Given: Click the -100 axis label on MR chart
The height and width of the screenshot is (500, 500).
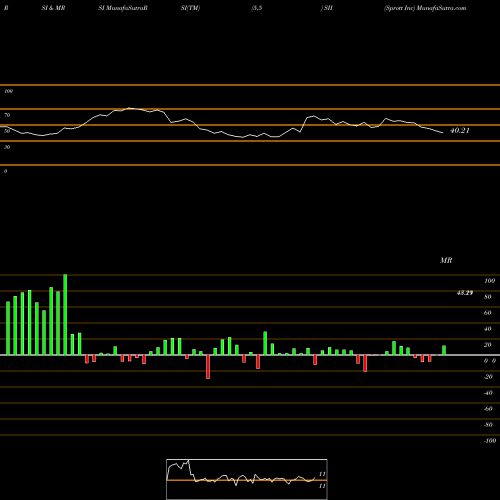Looking at the screenshot, I should [489, 441].
